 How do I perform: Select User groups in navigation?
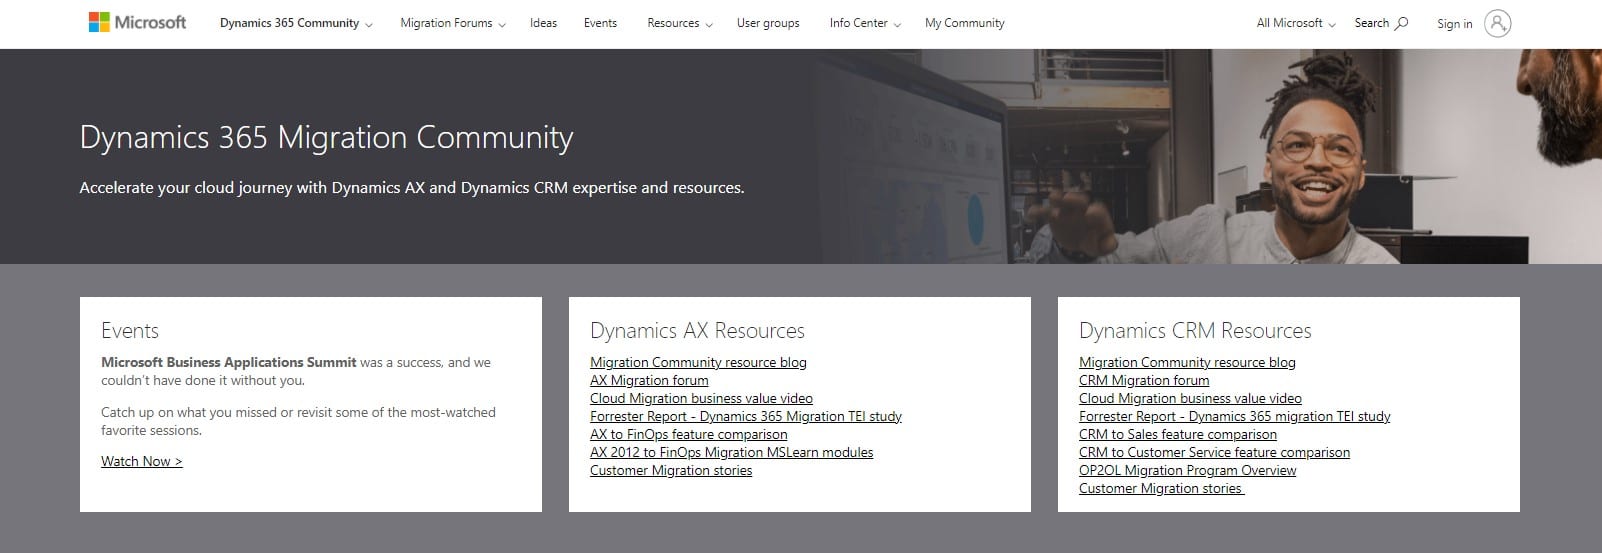768,23
